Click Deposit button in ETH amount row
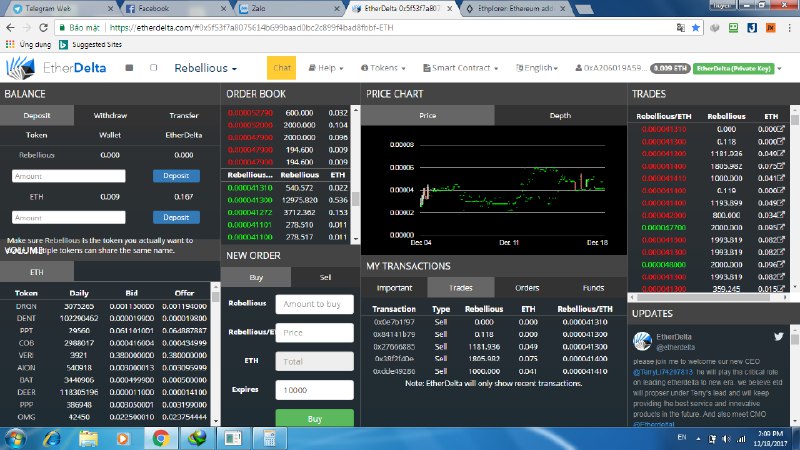800x450 pixels. click(176, 217)
